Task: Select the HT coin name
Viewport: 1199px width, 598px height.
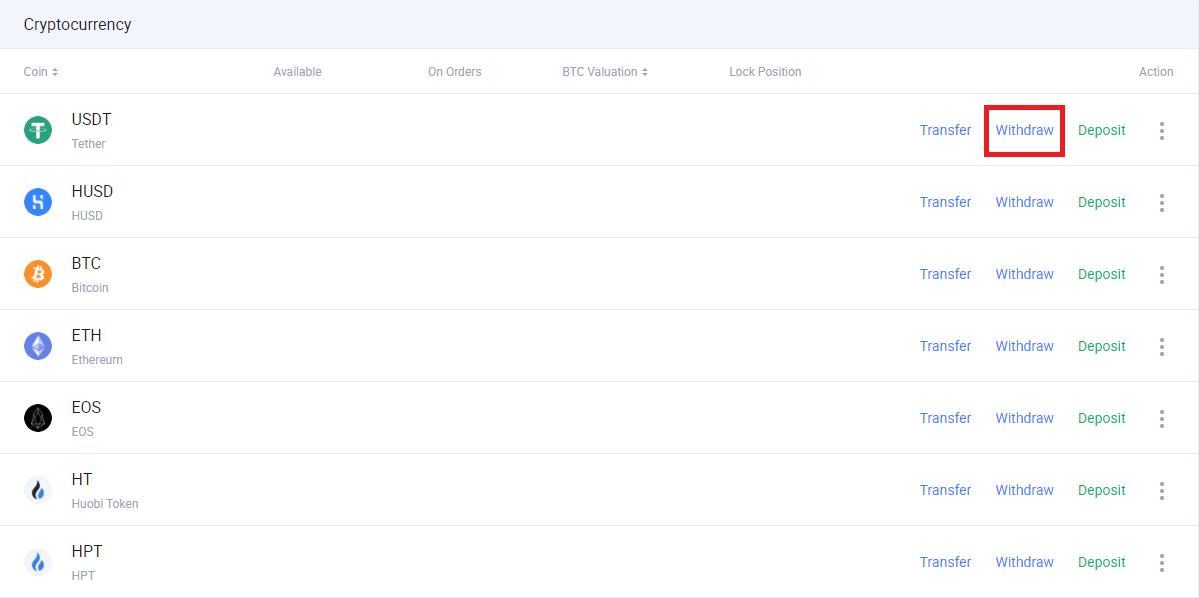Action: tap(82, 479)
